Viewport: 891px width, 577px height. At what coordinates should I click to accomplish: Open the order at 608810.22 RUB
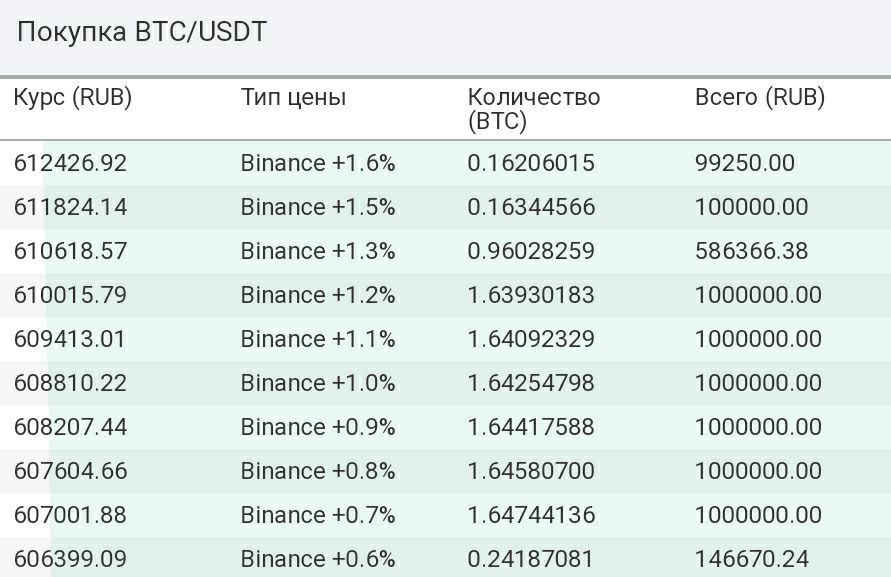pyautogui.click(x=446, y=383)
